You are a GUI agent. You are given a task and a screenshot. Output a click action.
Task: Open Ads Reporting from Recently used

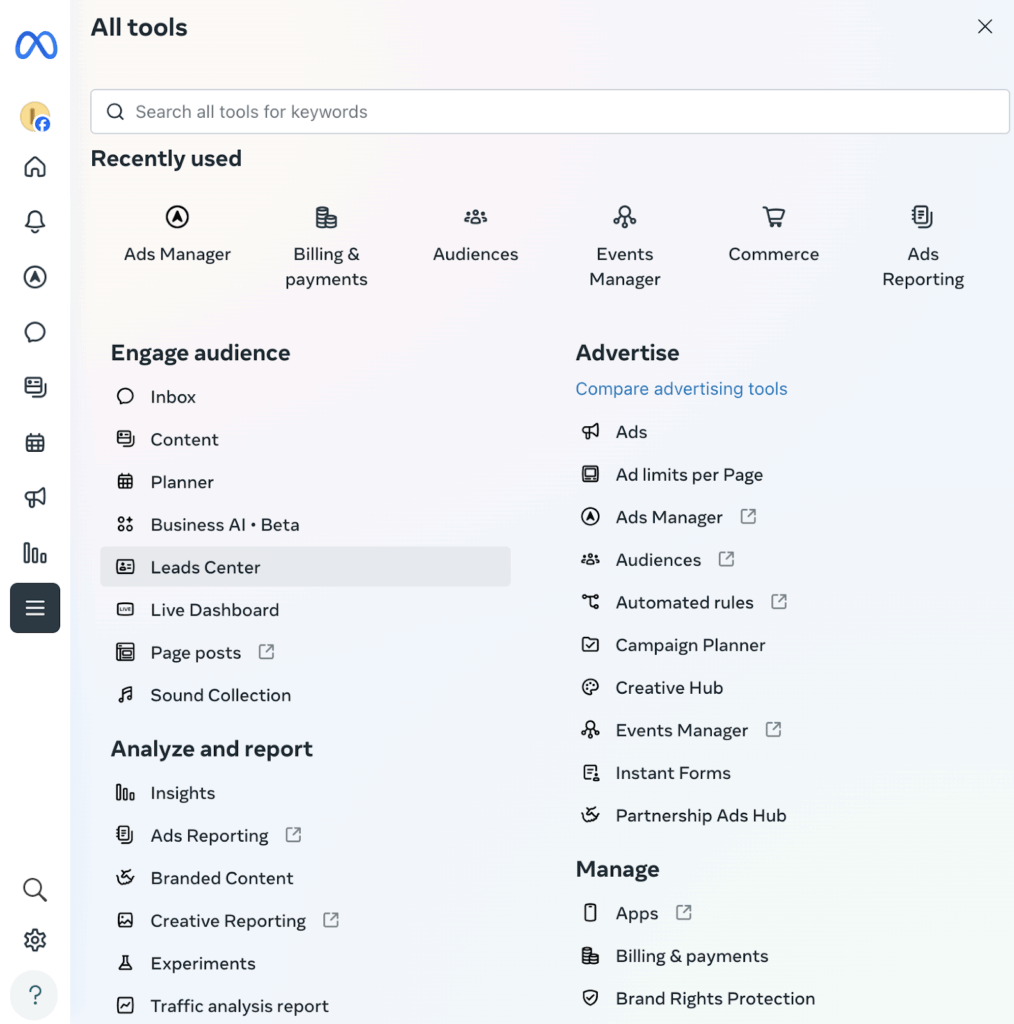click(x=923, y=246)
